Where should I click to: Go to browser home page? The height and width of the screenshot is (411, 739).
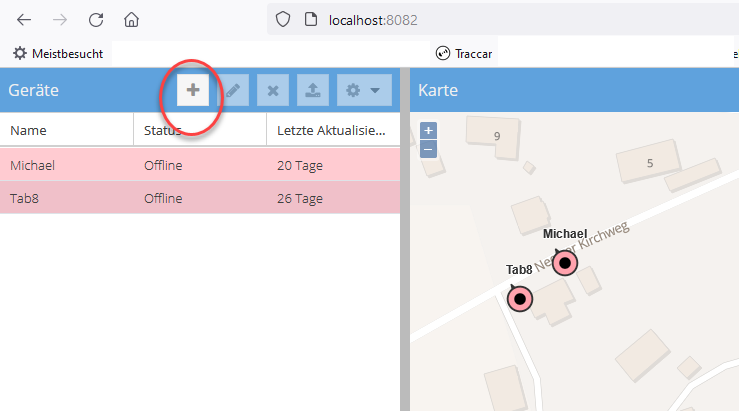pyautogui.click(x=131, y=19)
